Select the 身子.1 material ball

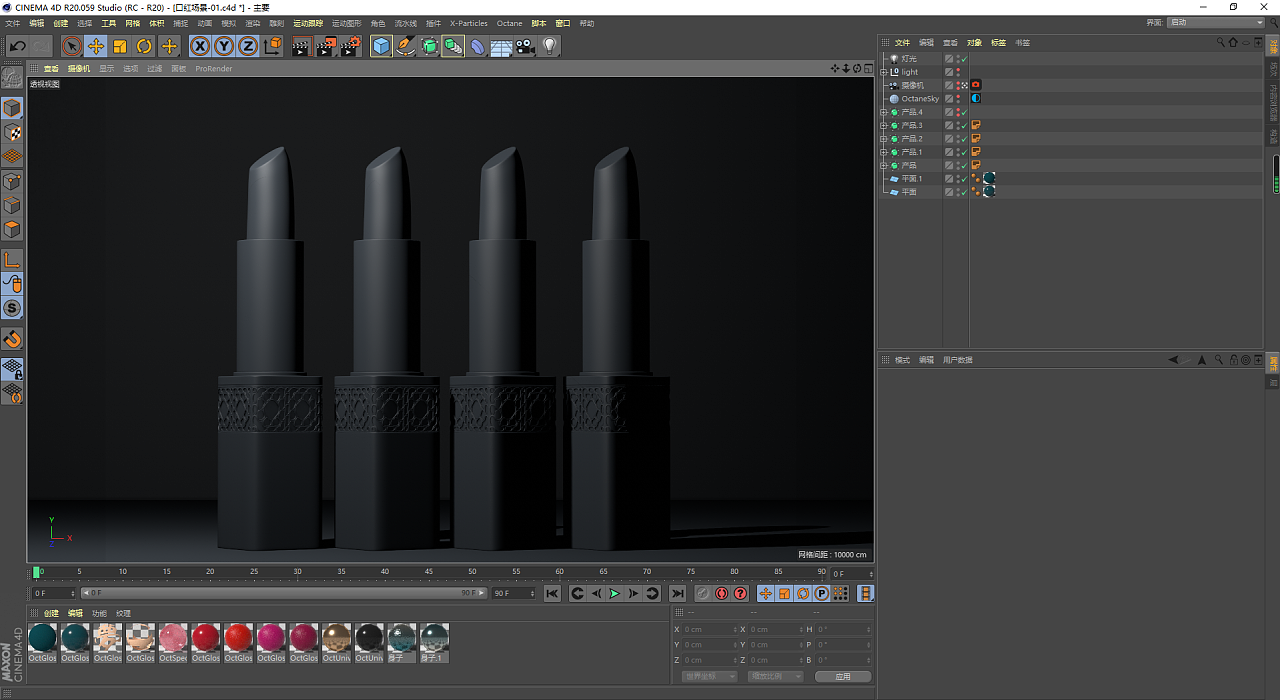[x=434, y=643]
